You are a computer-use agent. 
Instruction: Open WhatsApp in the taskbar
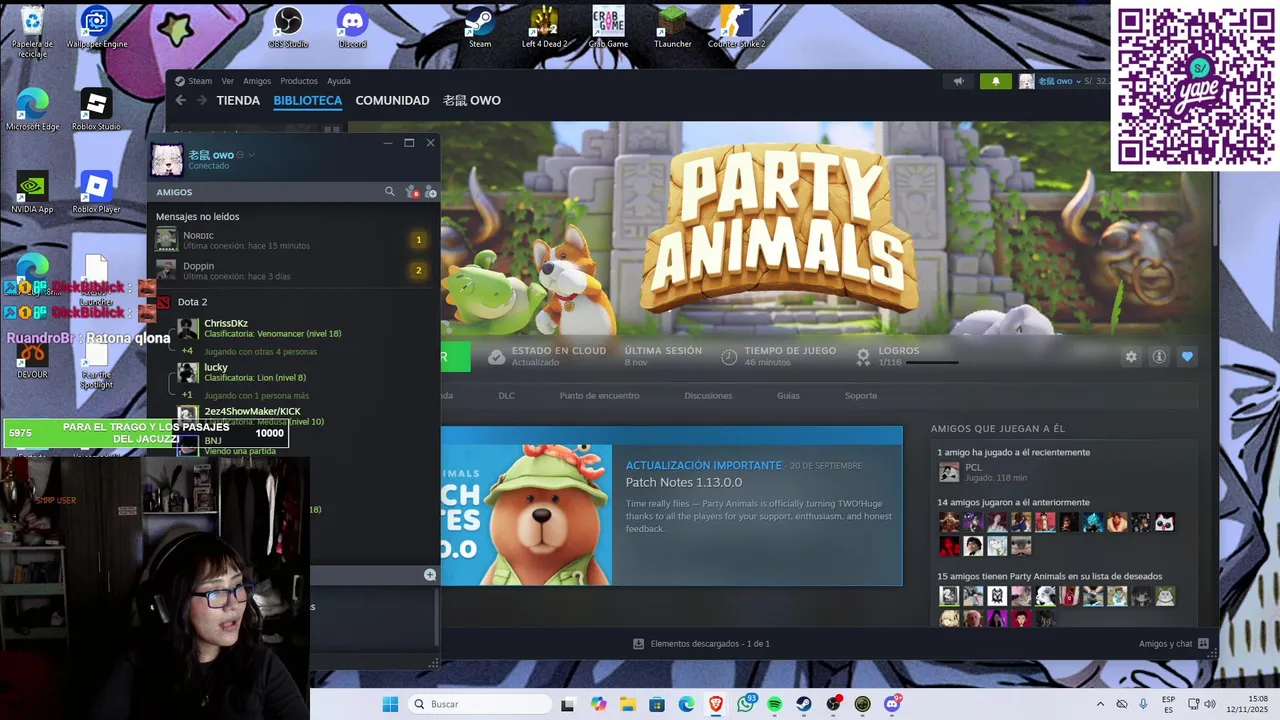745,704
